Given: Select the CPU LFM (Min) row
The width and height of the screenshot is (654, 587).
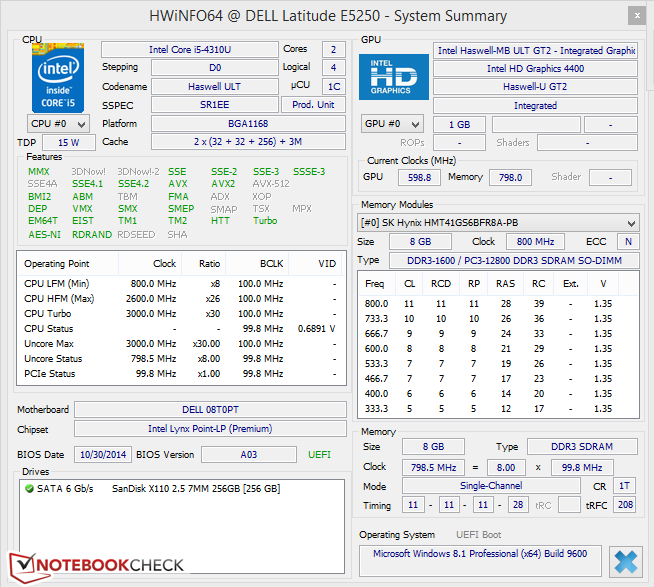Looking at the screenshot, I should 181,284.
